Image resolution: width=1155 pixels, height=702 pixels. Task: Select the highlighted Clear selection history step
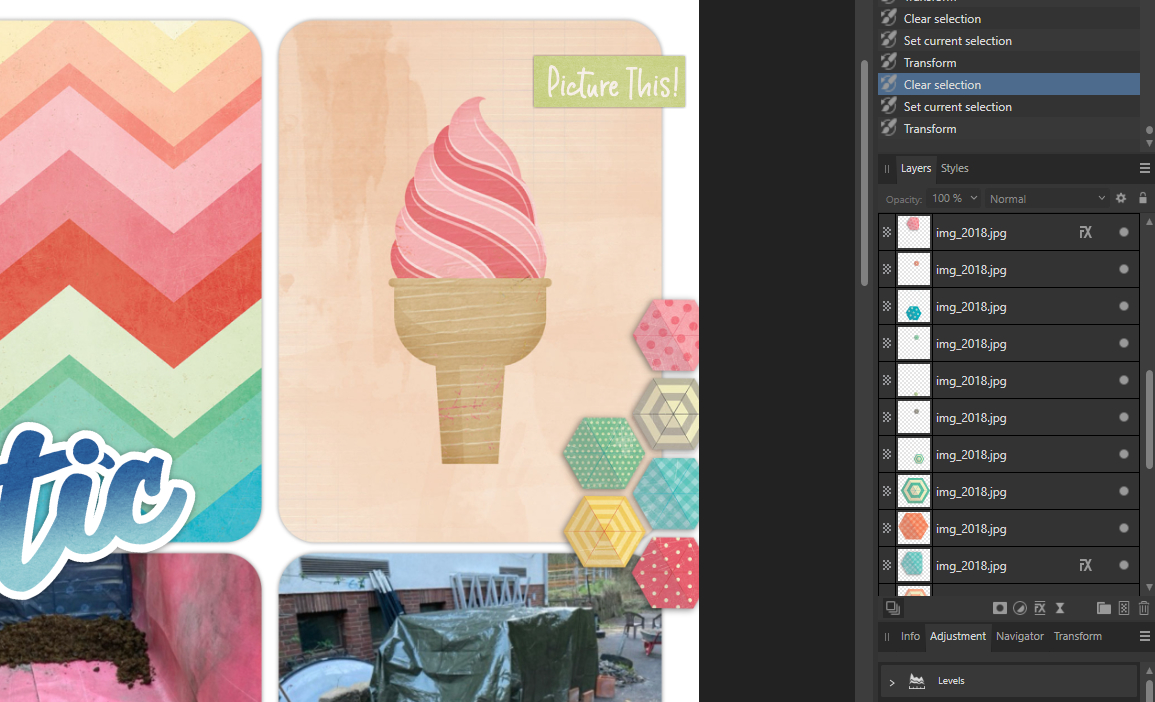coord(1009,84)
